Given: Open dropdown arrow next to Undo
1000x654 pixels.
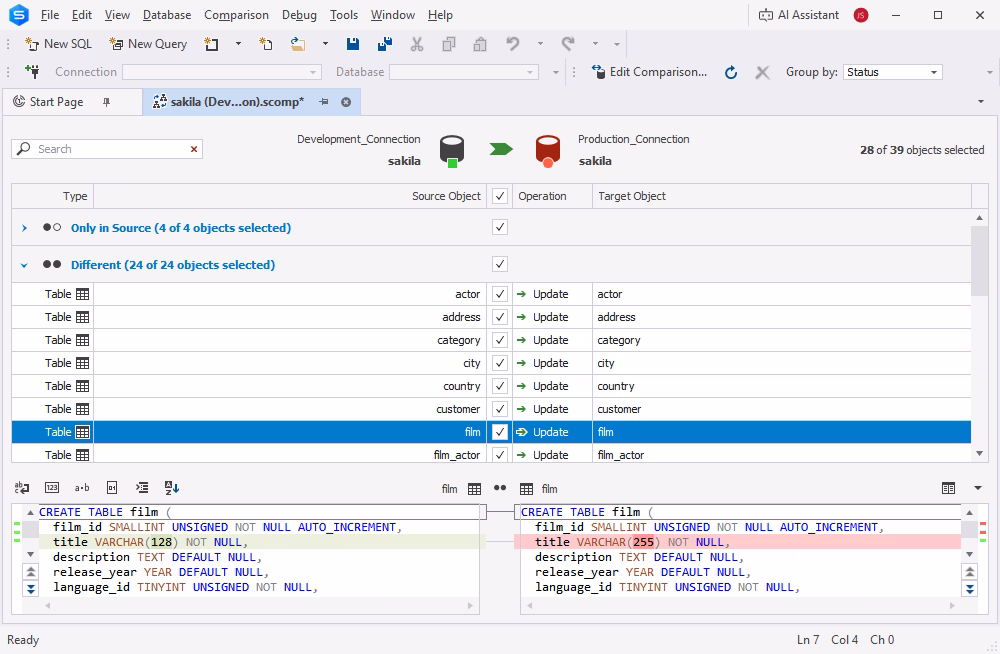Looking at the screenshot, I should pyautogui.click(x=540, y=44).
